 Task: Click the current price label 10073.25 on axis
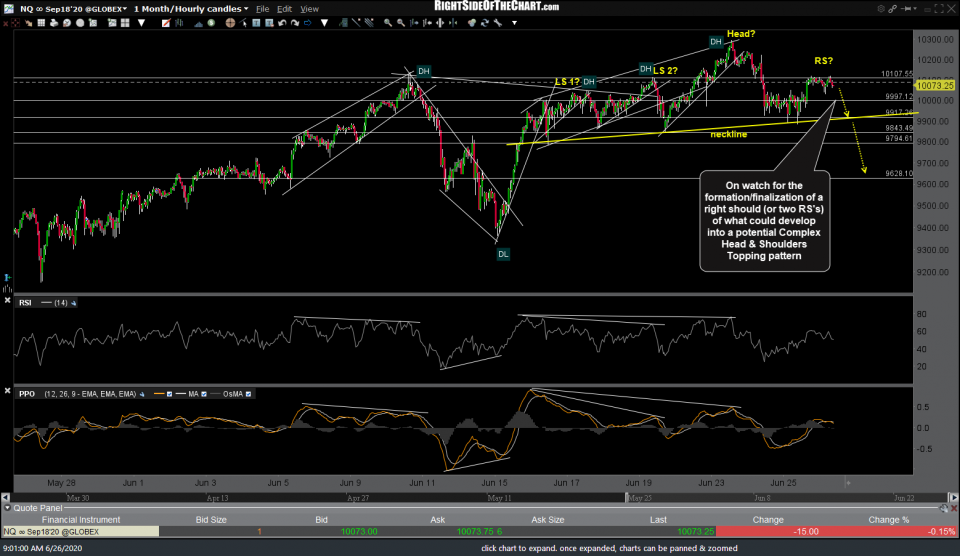[x=935, y=86]
